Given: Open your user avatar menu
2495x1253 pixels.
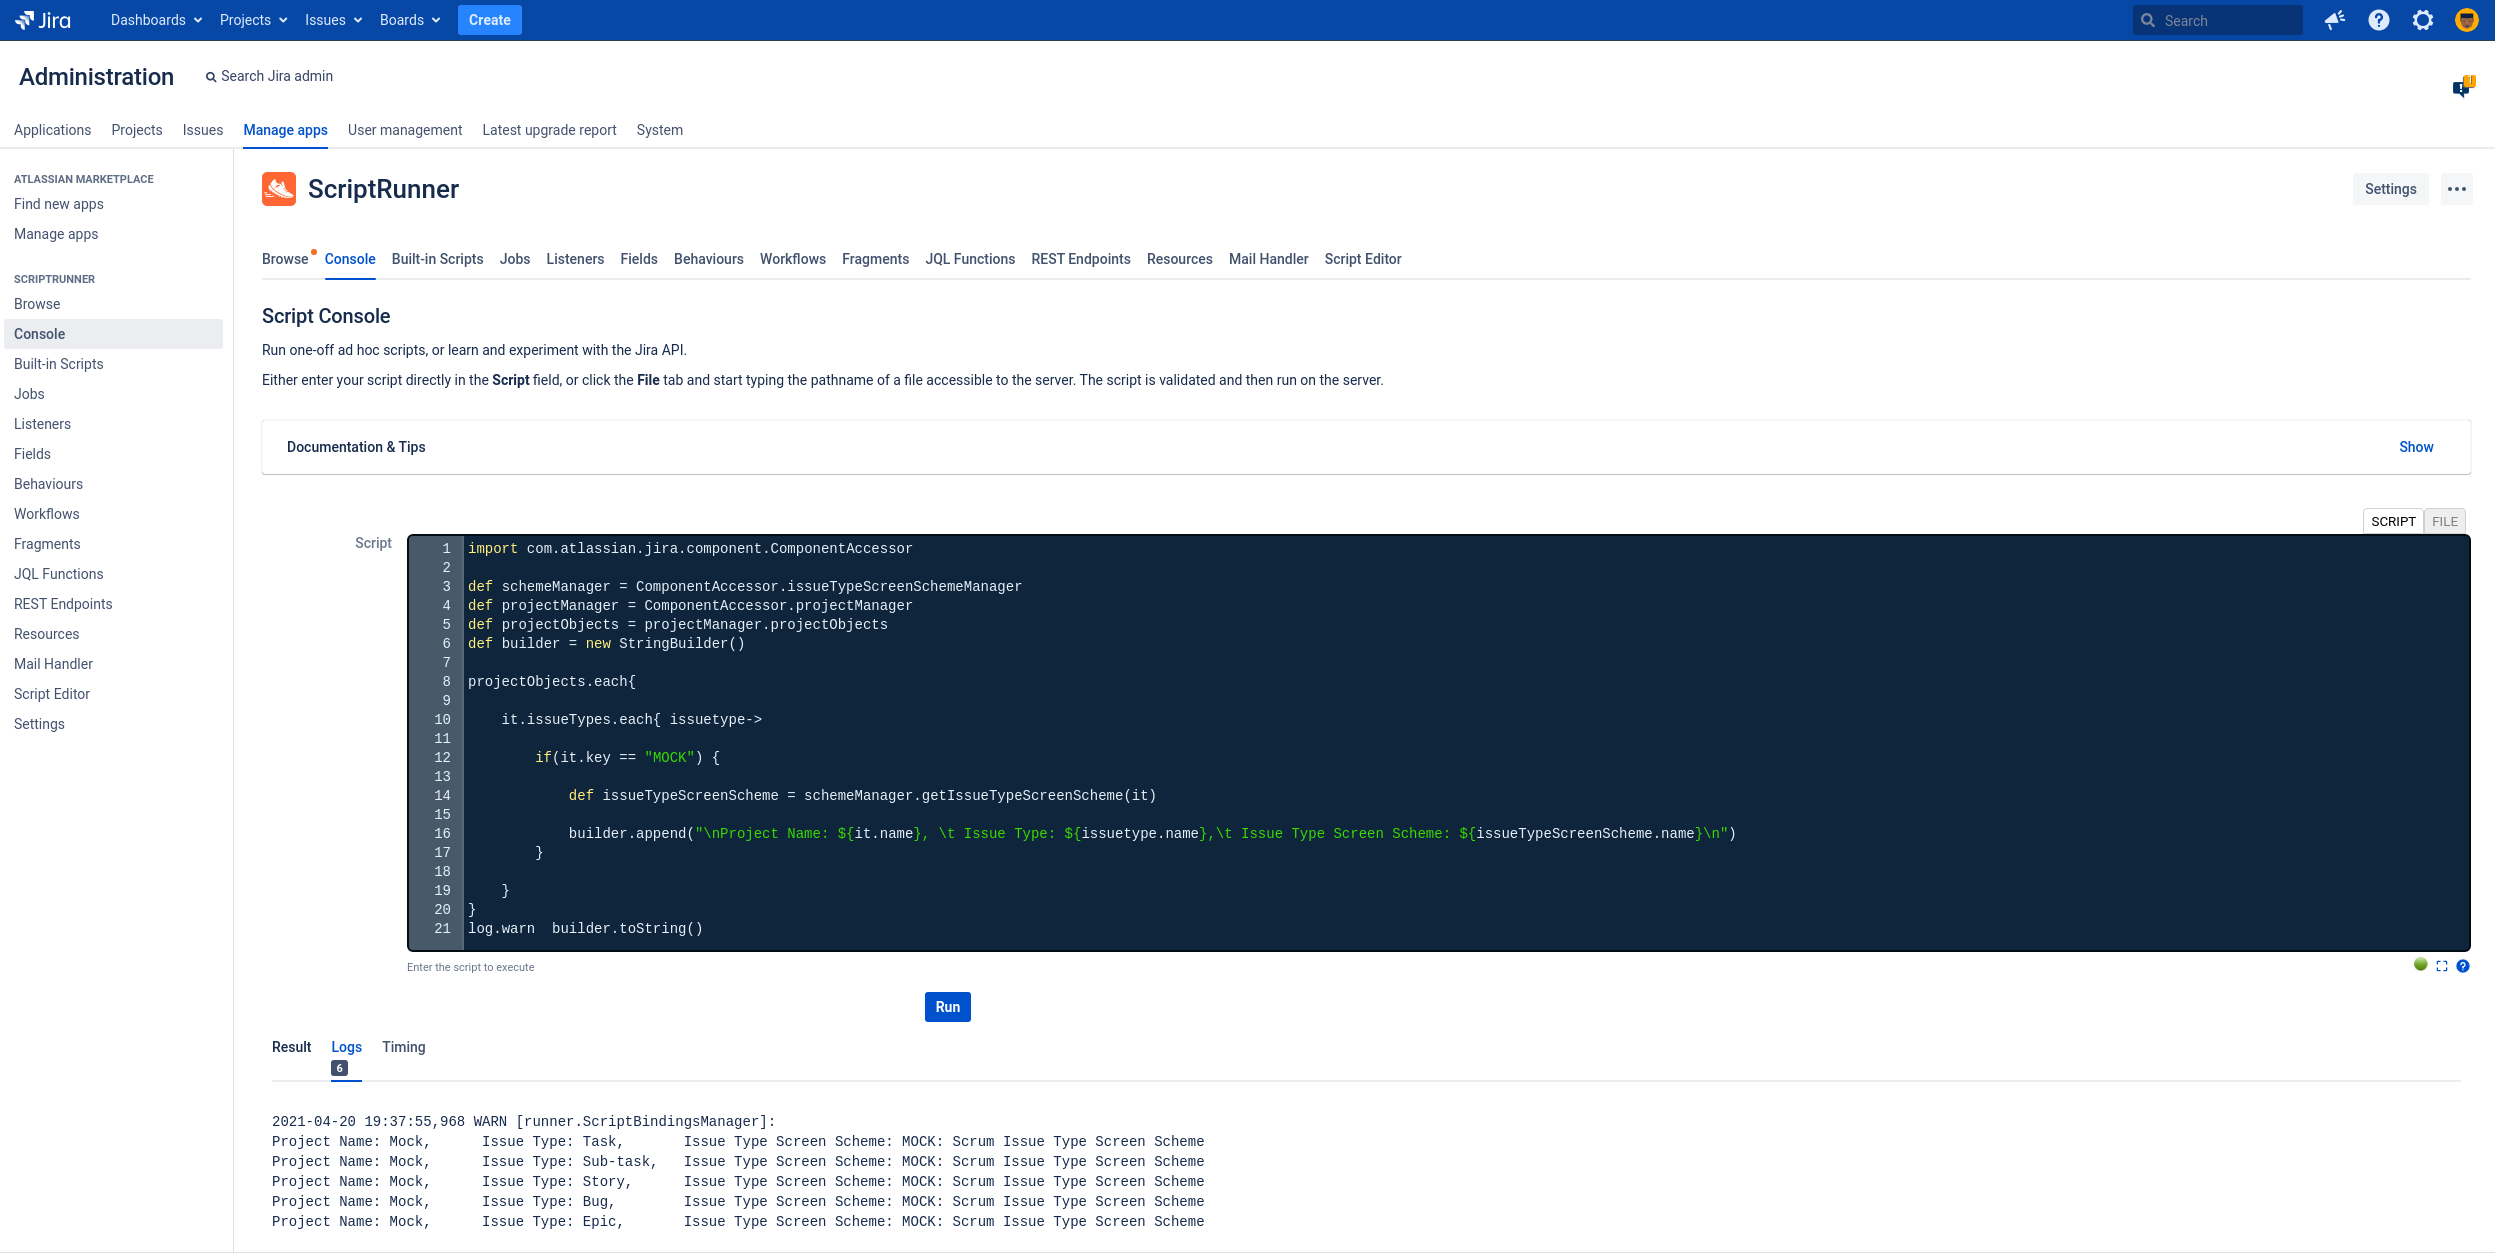Looking at the screenshot, I should [x=2467, y=20].
